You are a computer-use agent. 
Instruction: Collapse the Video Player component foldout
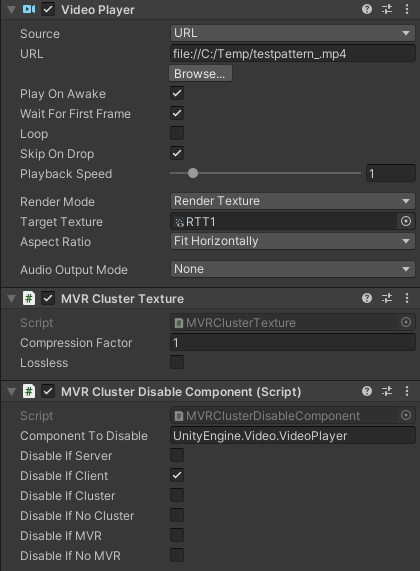(11, 9)
